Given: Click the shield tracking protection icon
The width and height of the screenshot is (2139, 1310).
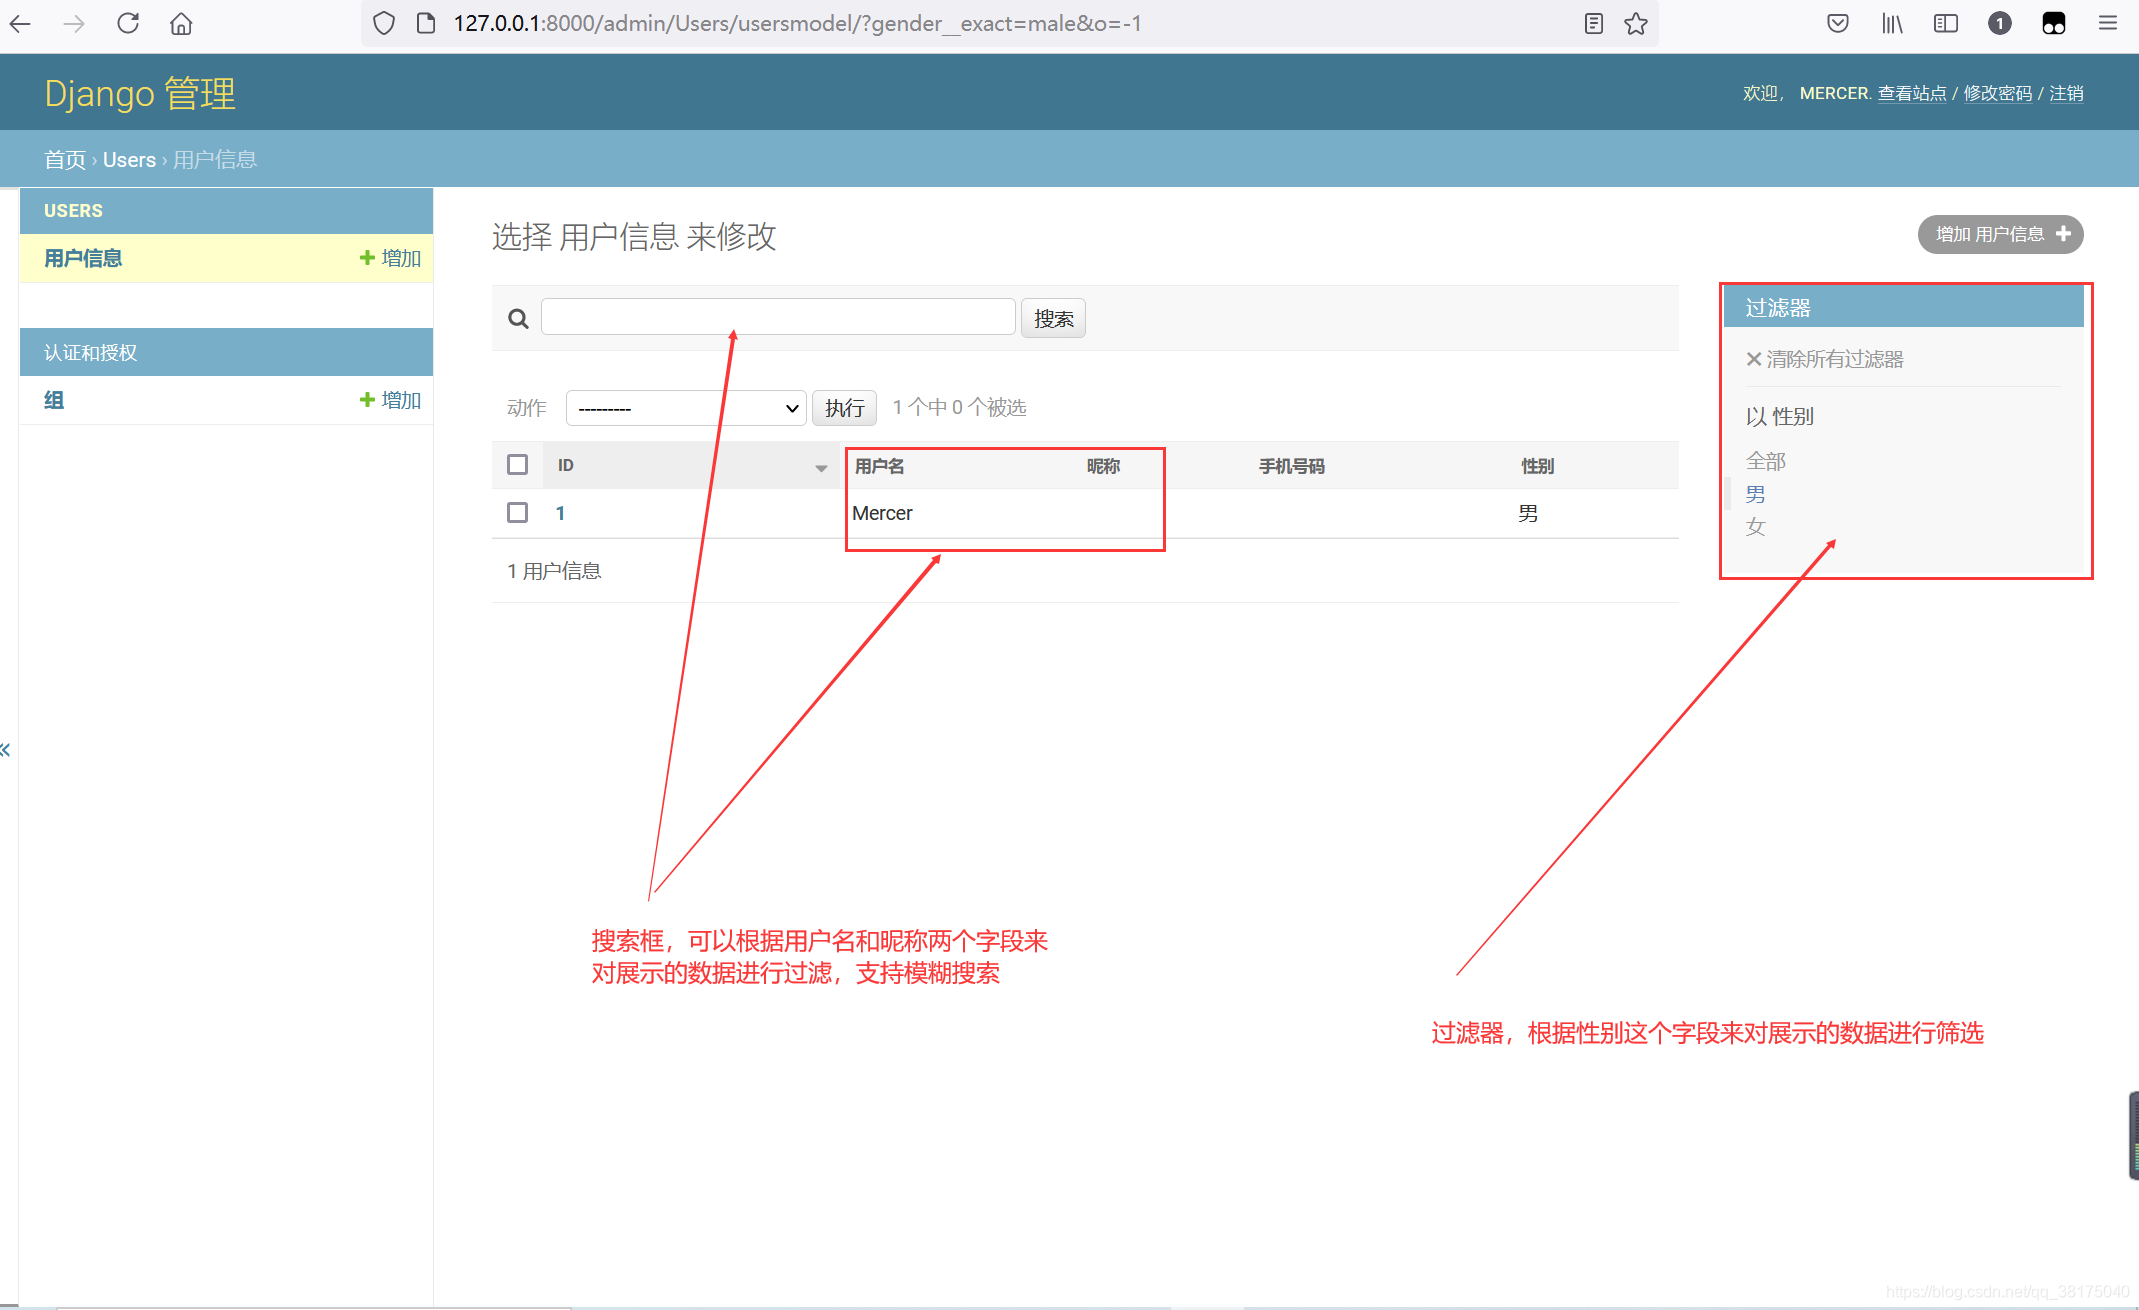Looking at the screenshot, I should pyautogui.click(x=384, y=23).
